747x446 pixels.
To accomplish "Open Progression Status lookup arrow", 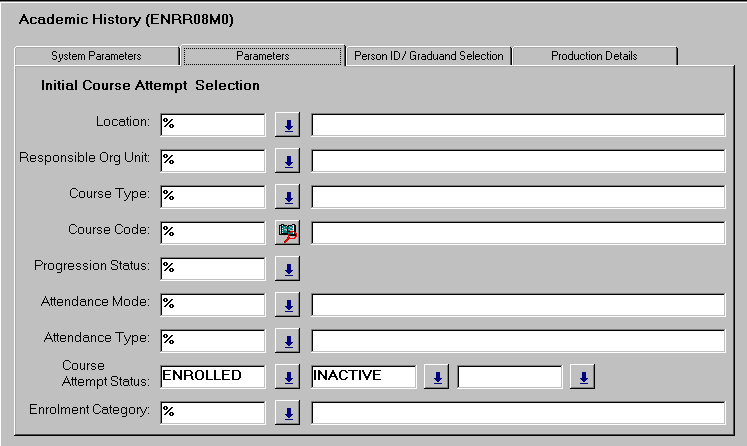I will coord(288,268).
